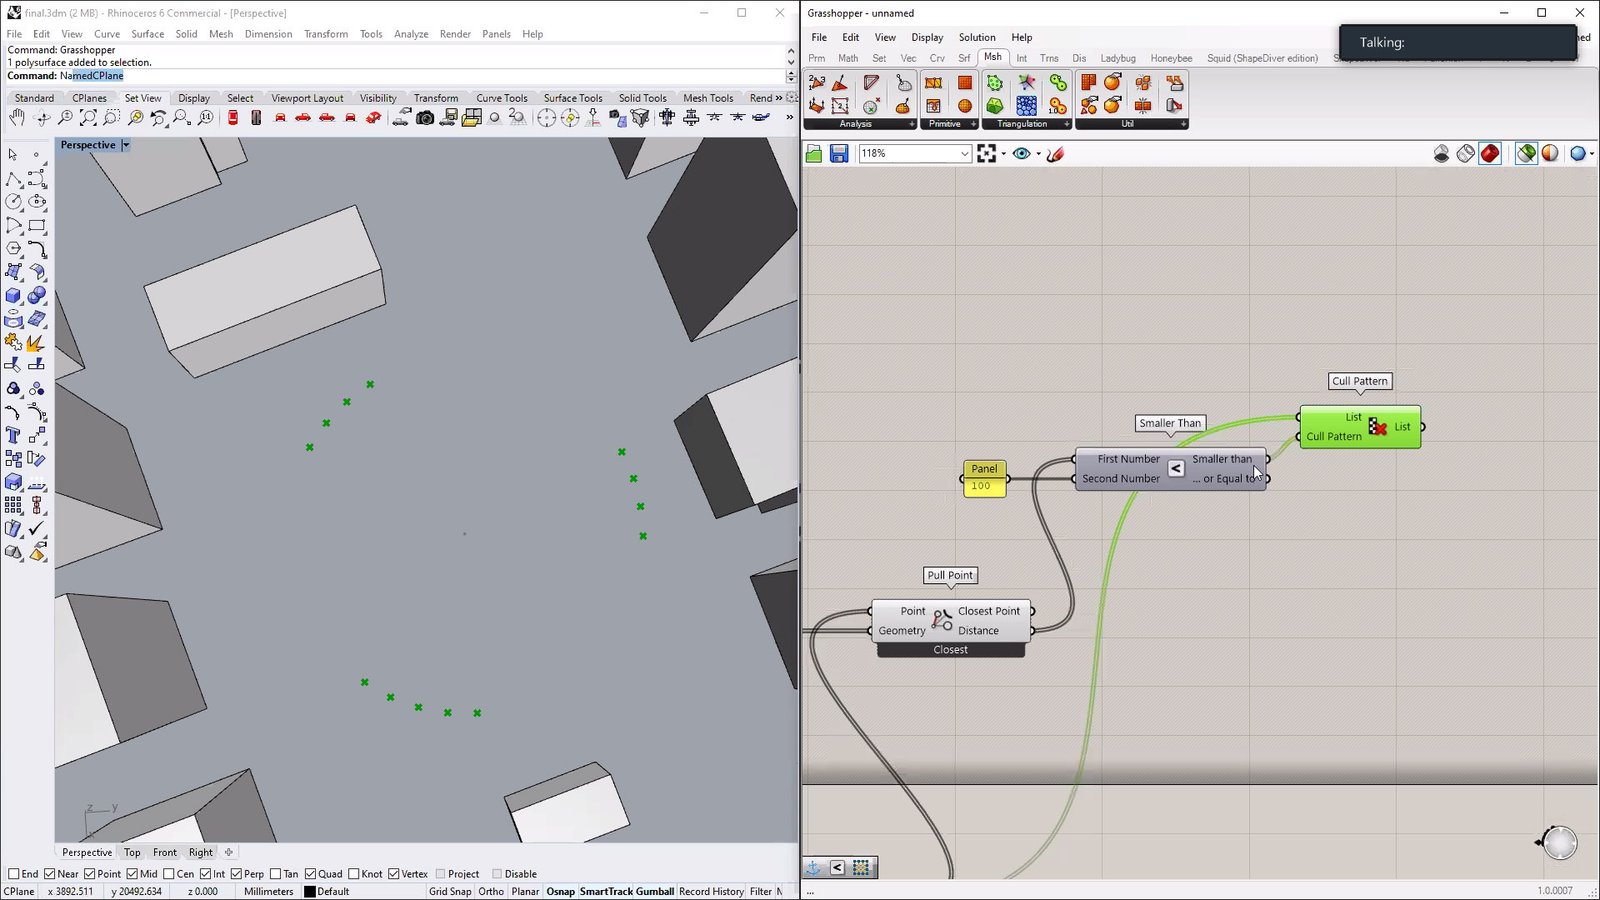The width and height of the screenshot is (1600, 900).
Task: Expand the Grasshopper preview eye dropdown arrow
Action: click(1038, 154)
